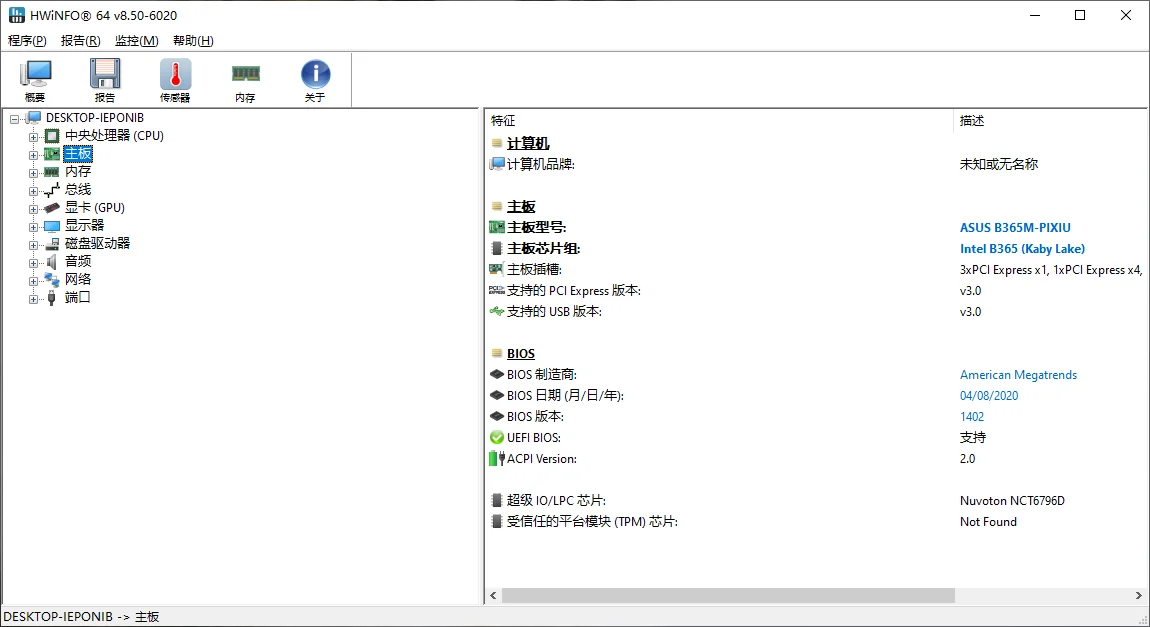Click the horizontal scrollbar thumb
The height and width of the screenshot is (627, 1150).
(728, 595)
